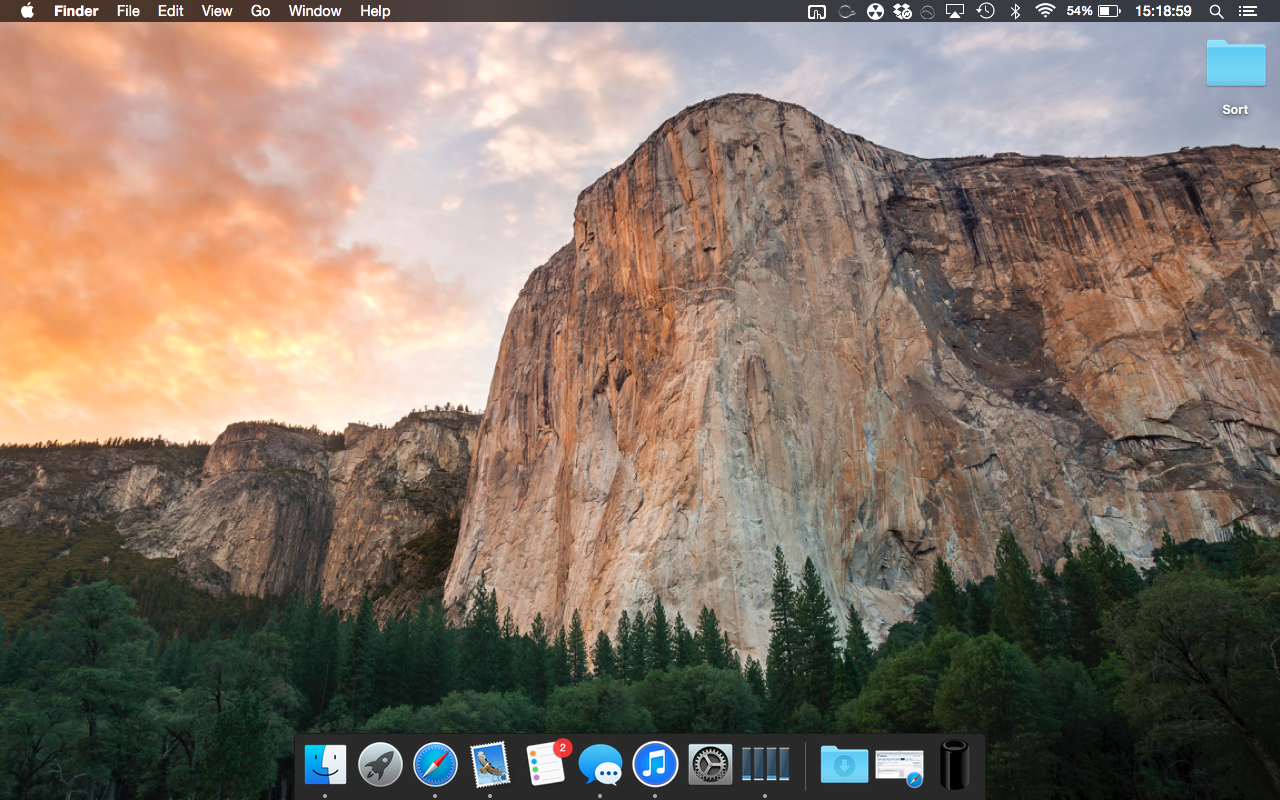Open Finder from the Dock
Viewport: 1280px width, 800px height.
click(x=325, y=765)
